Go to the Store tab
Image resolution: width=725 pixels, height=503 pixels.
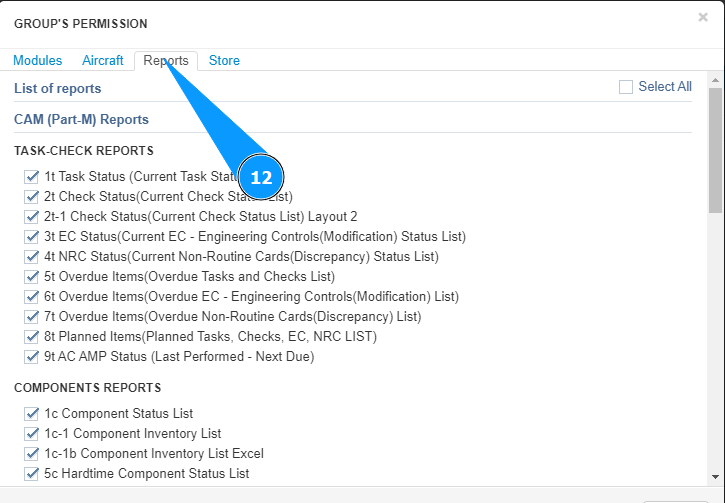pyautogui.click(x=224, y=61)
